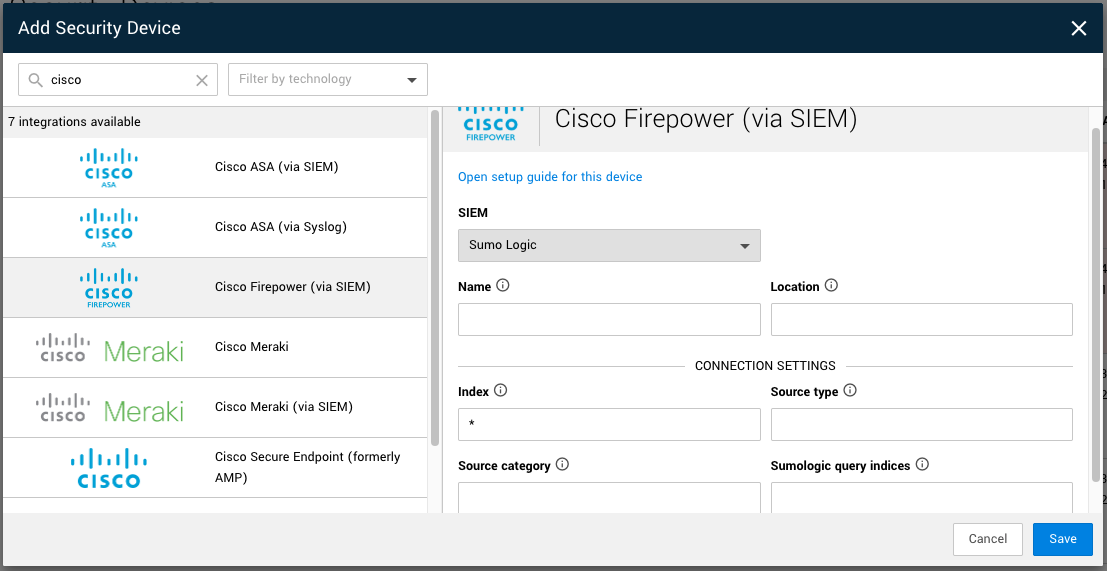Clear the cisco search text
The image size is (1107, 571).
[x=202, y=80]
